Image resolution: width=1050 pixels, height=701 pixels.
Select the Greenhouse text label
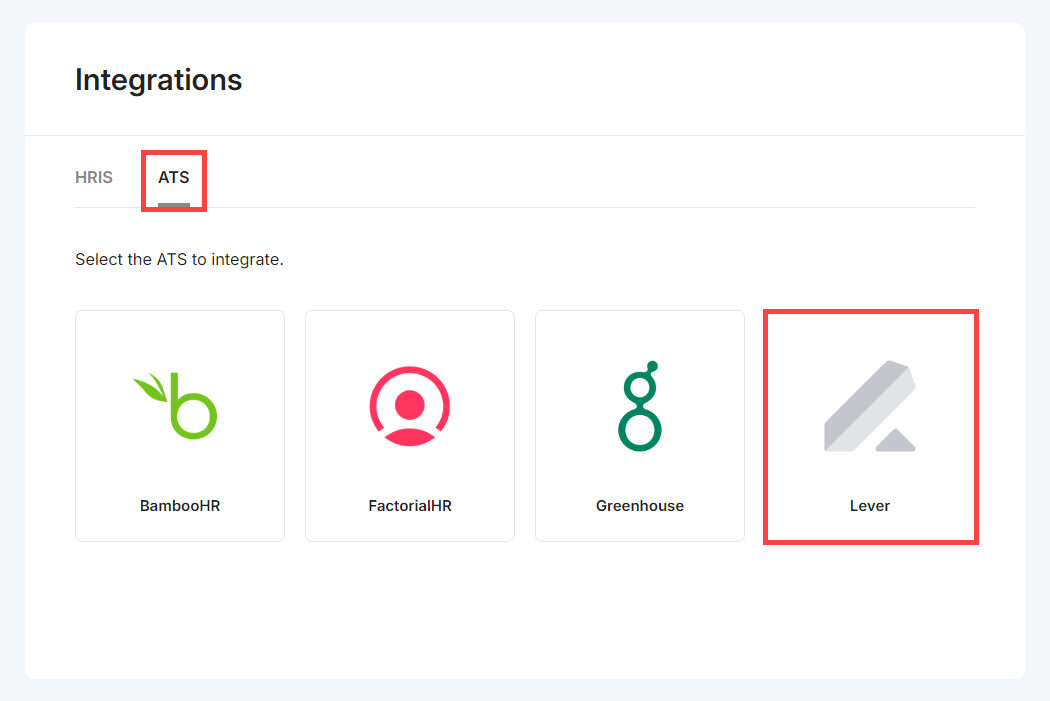click(640, 506)
